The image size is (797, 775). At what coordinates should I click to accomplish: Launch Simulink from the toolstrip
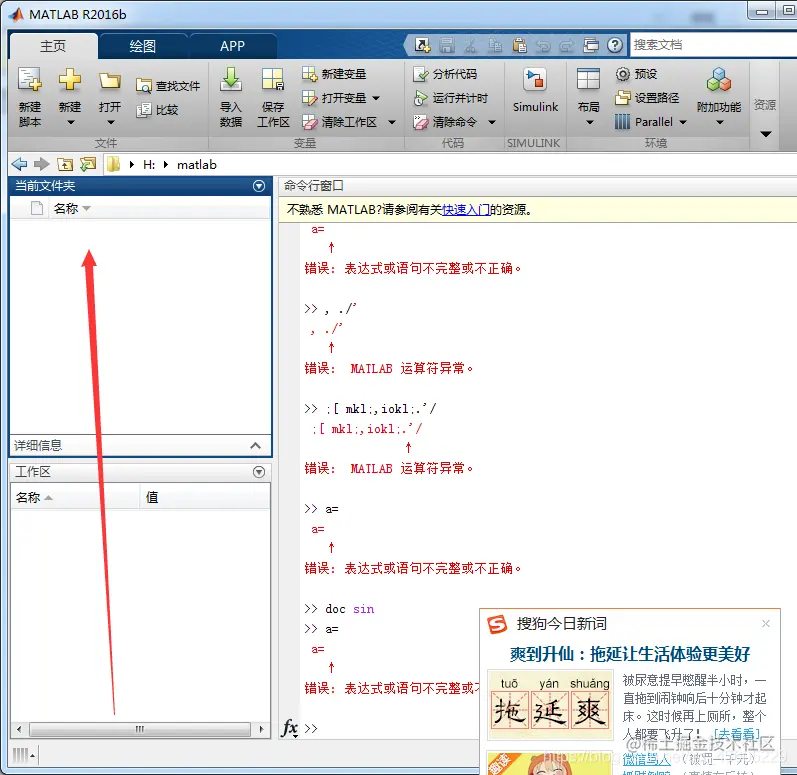tap(535, 90)
